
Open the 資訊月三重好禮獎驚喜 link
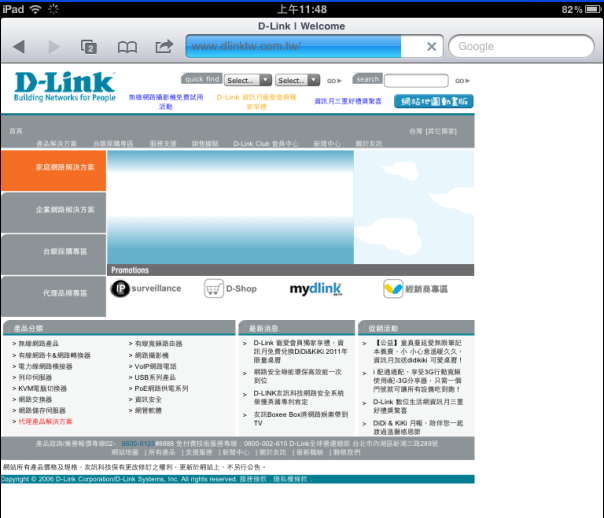click(348, 101)
